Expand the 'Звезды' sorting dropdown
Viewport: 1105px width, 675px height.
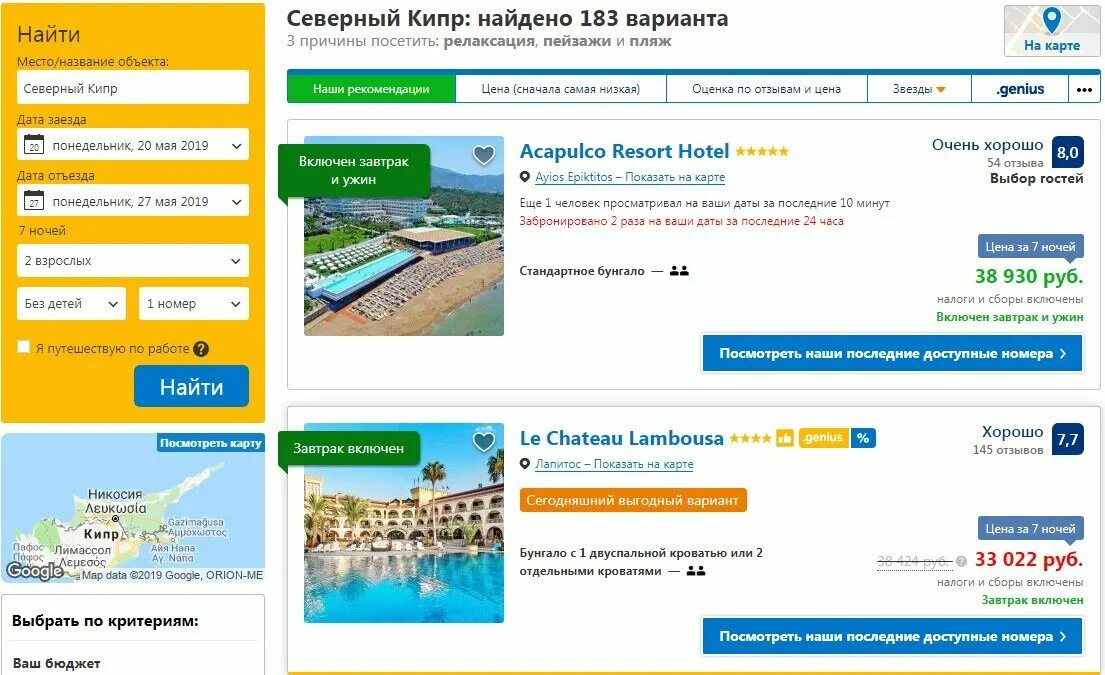pos(919,89)
